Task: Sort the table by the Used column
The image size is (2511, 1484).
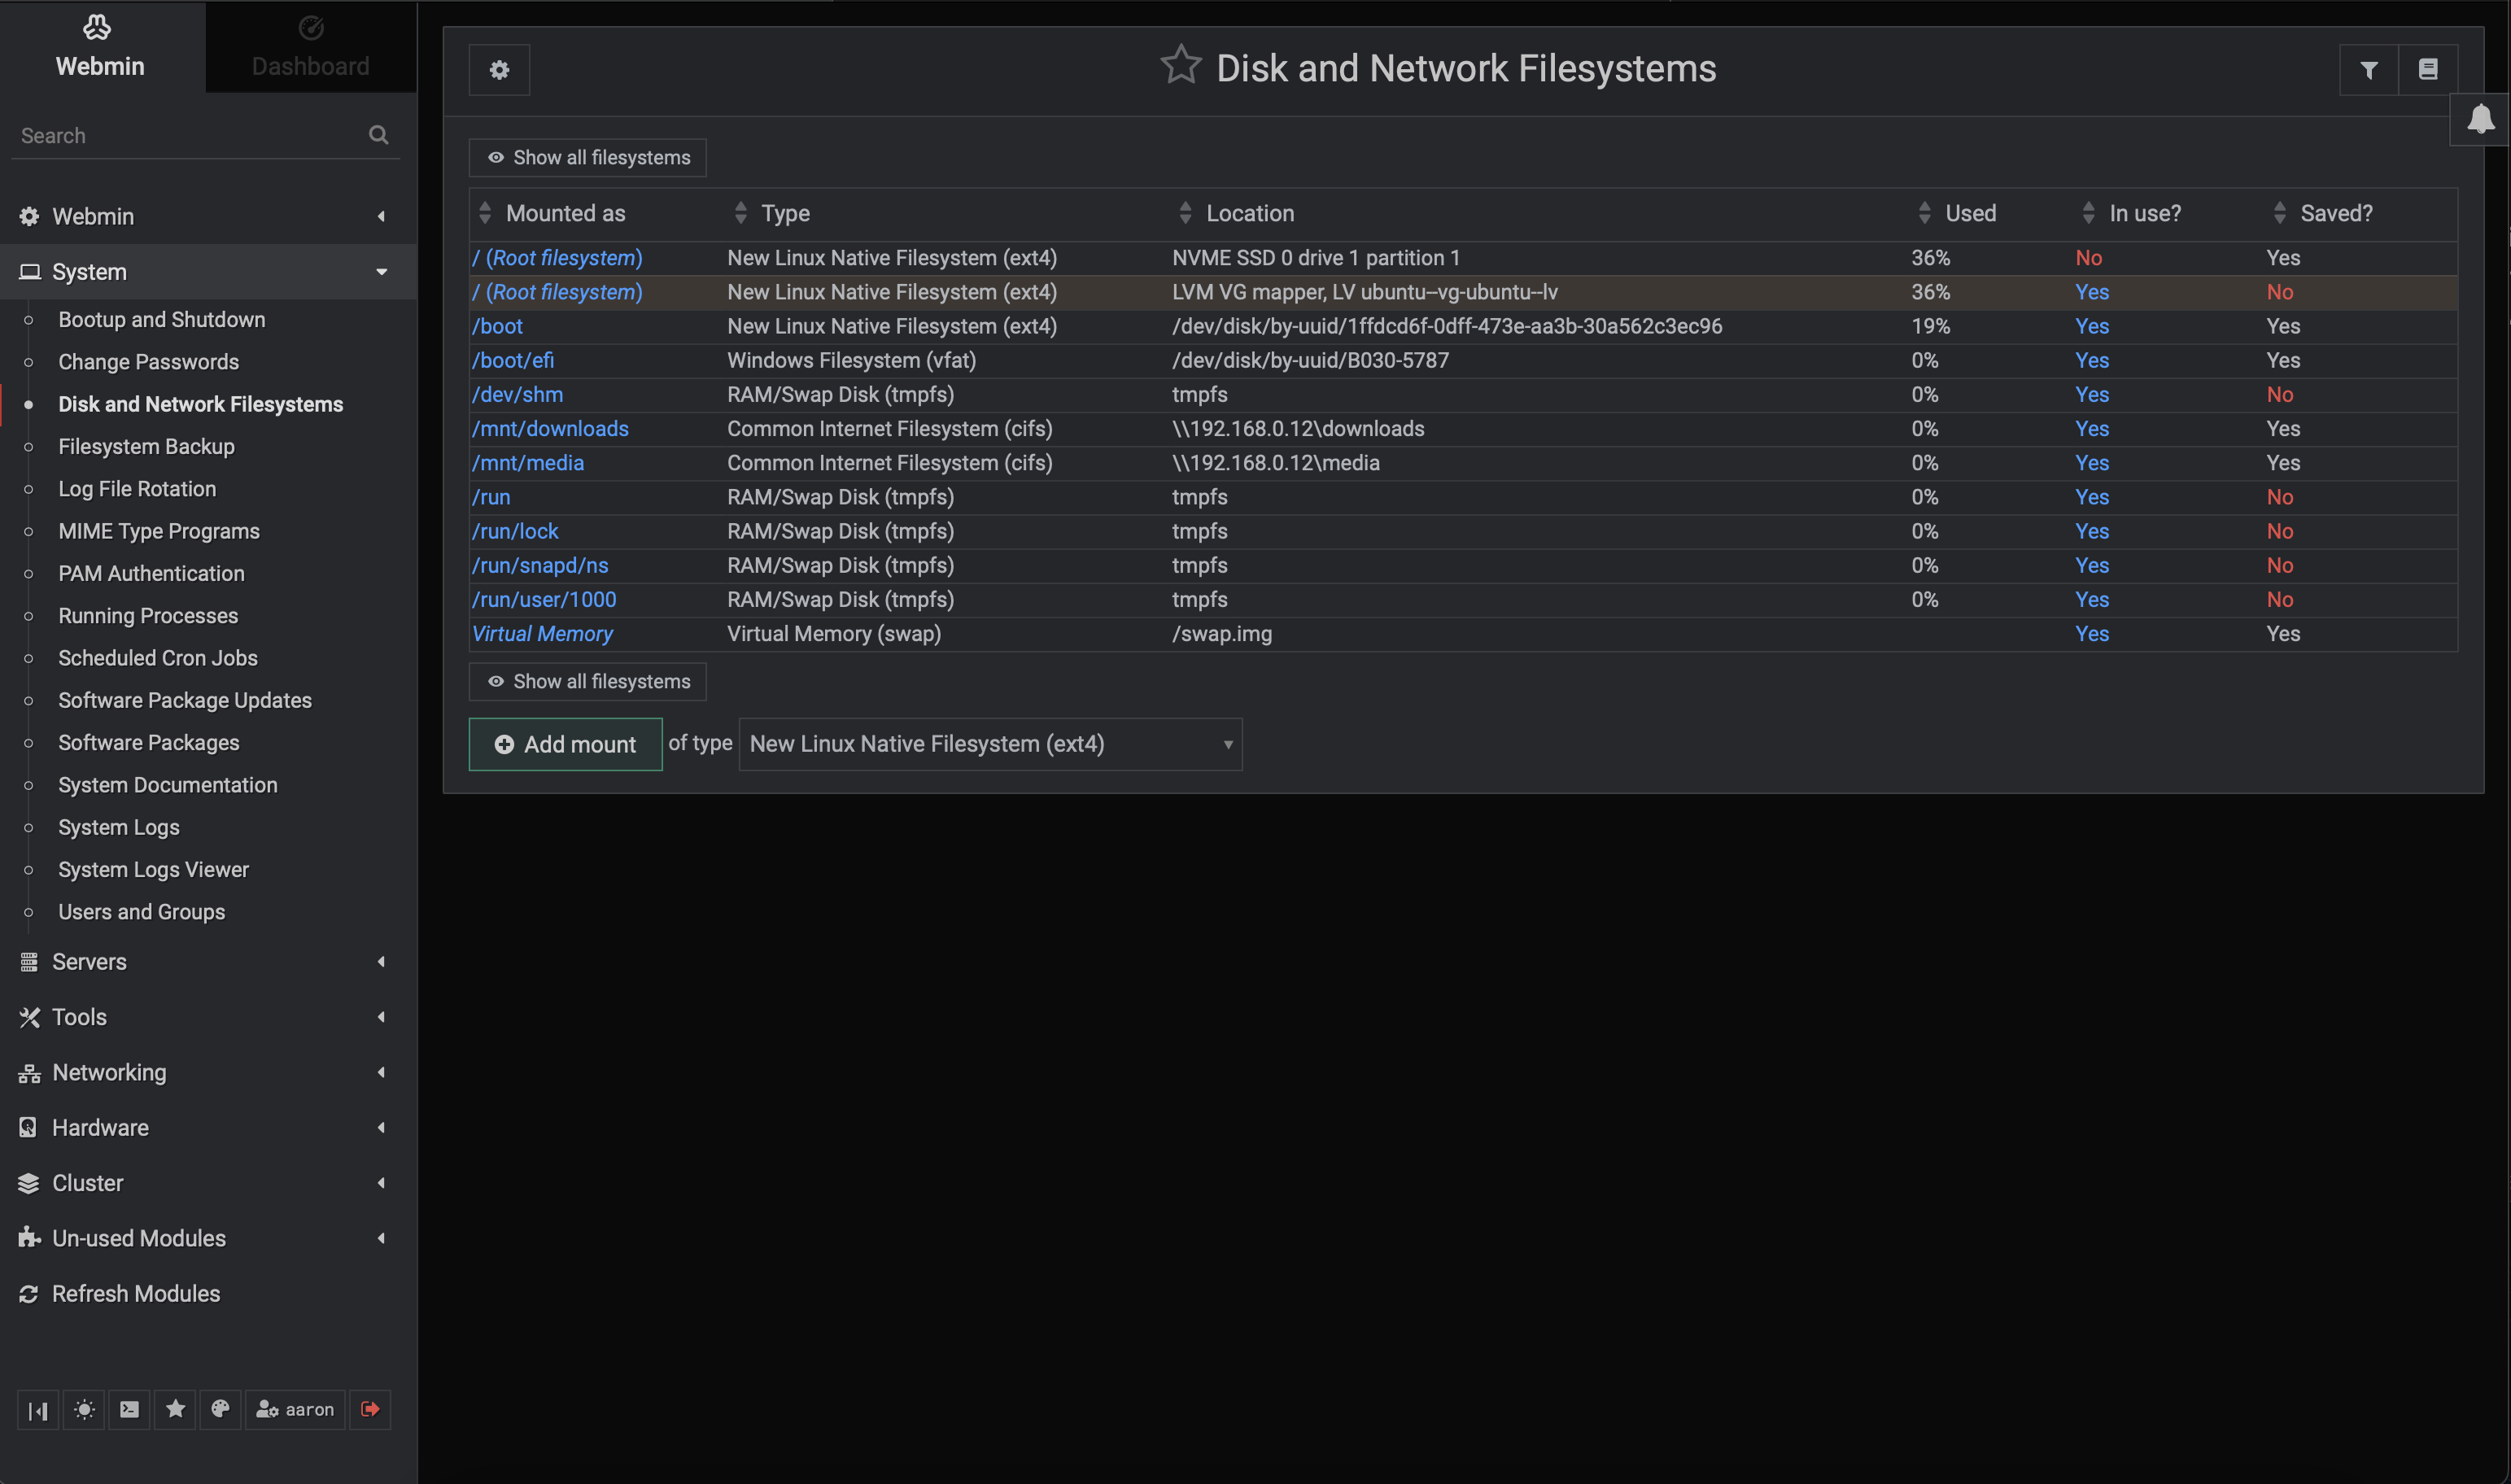Action: tap(1969, 213)
